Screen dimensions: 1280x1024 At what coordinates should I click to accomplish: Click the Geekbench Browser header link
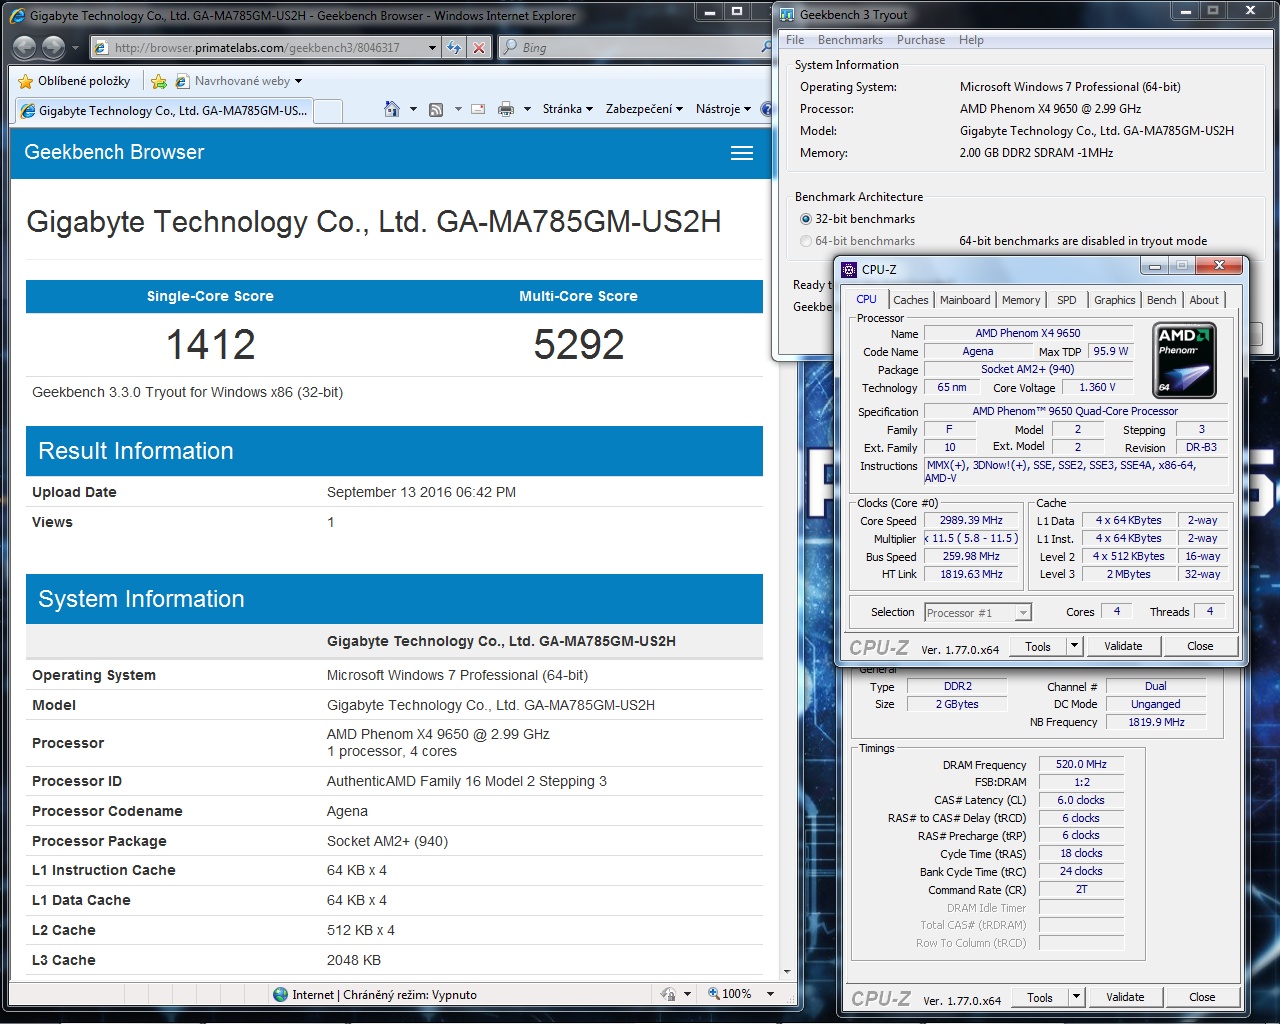coord(114,152)
